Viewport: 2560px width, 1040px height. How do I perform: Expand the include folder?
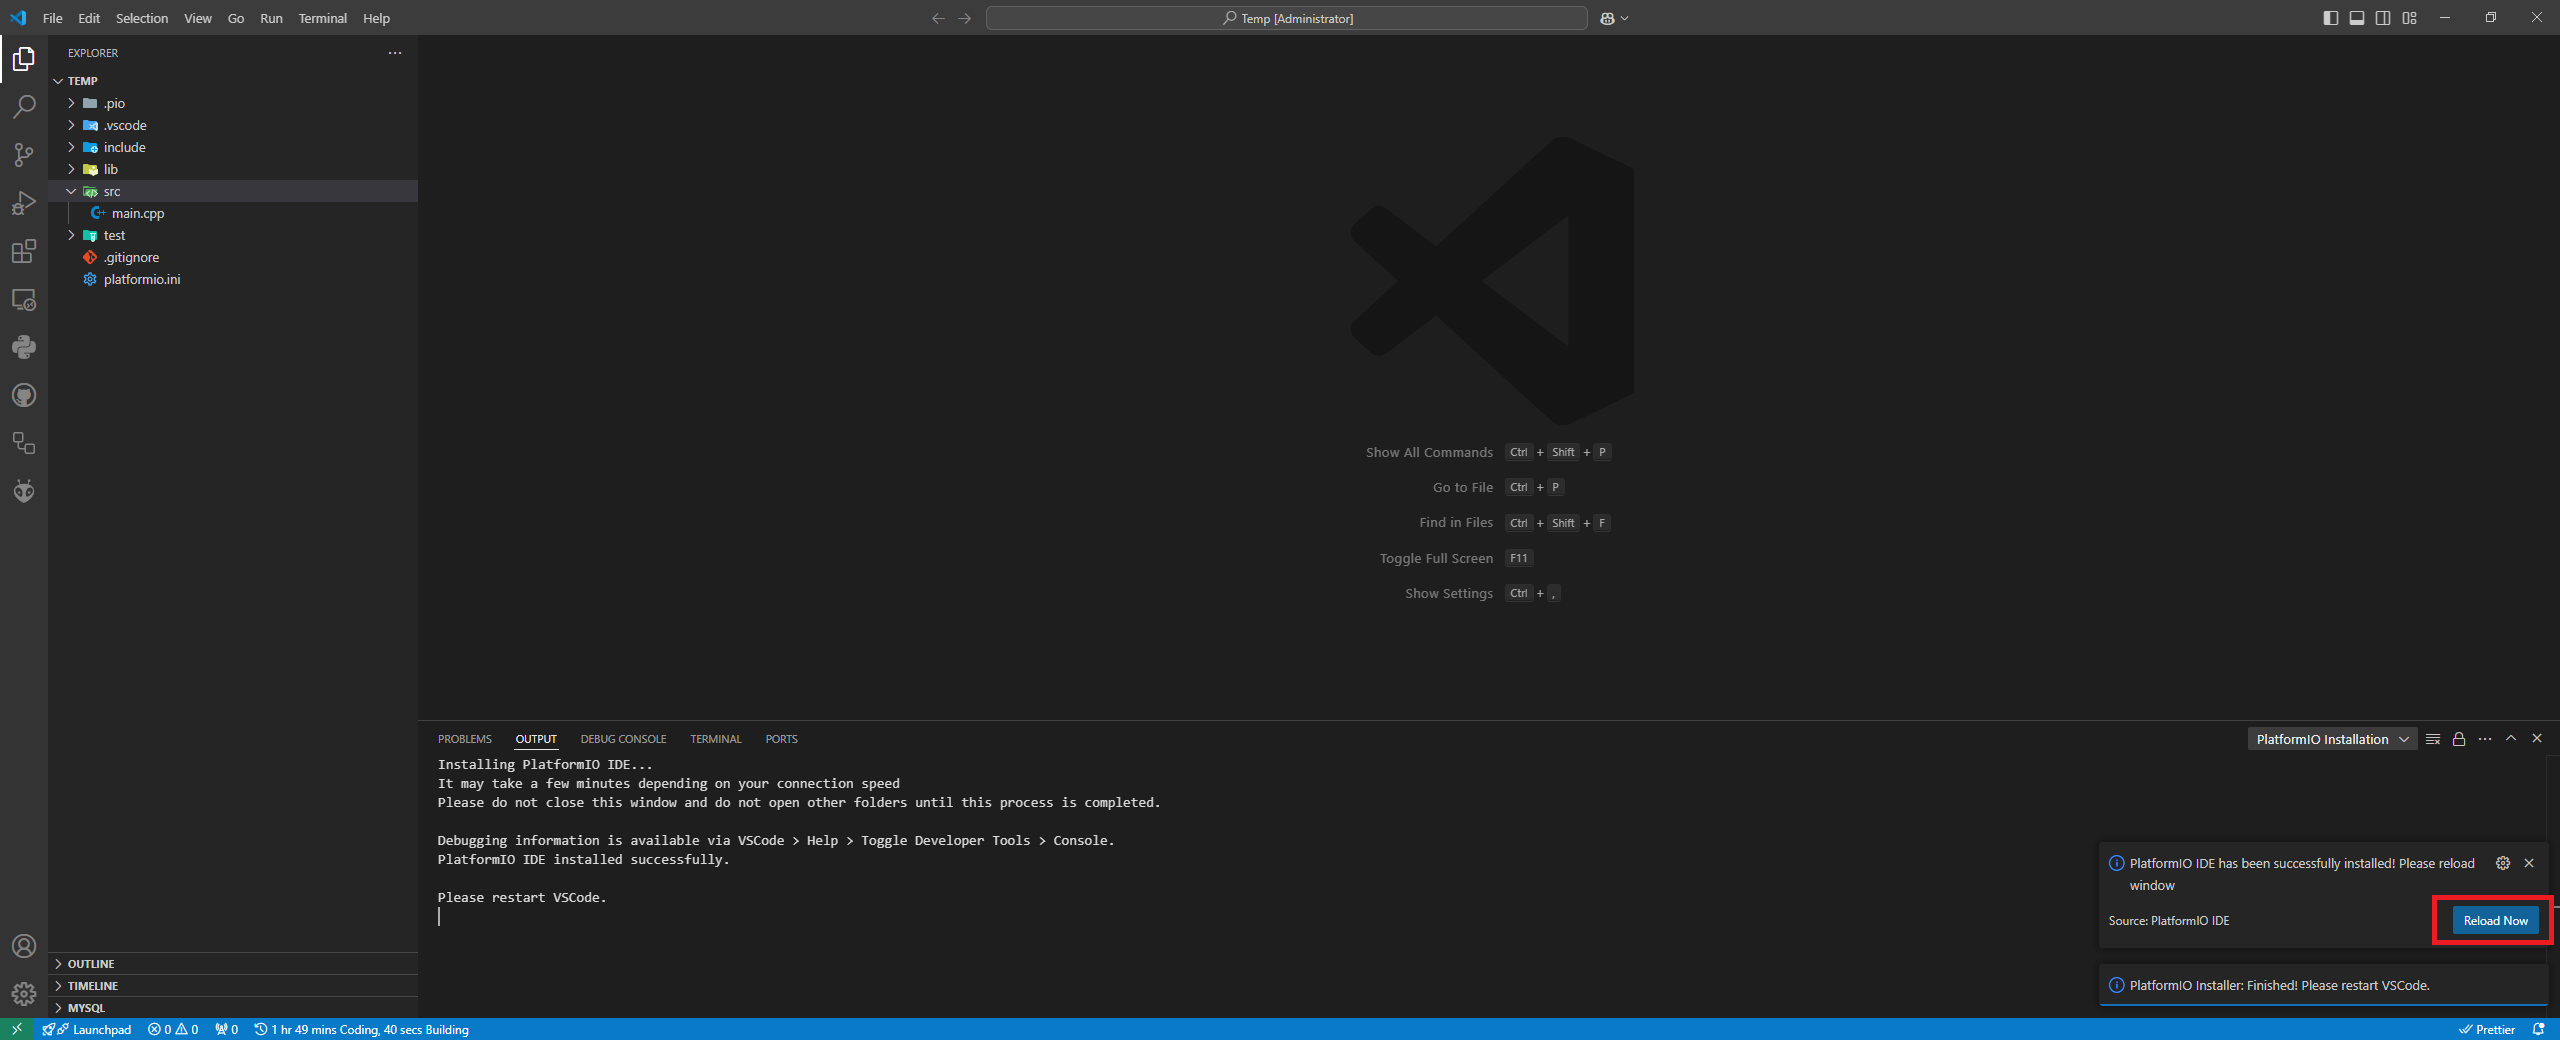pos(233,147)
